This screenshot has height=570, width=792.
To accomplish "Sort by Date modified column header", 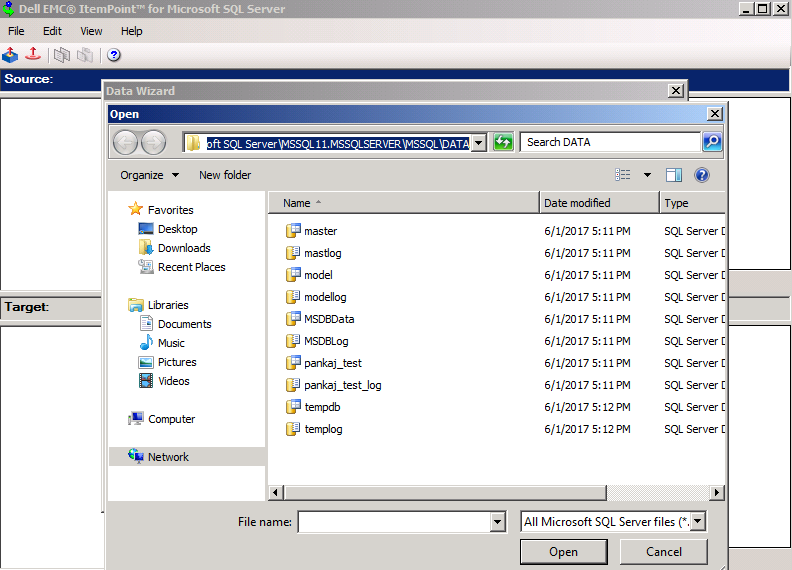I will point(600,203).
